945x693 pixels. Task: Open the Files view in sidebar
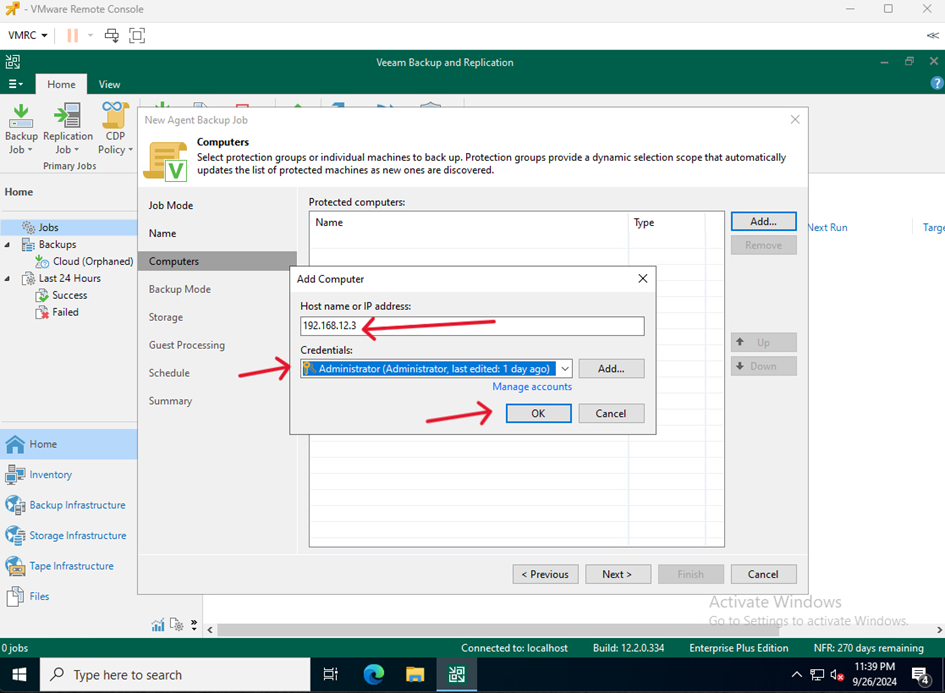click(39, 596)
